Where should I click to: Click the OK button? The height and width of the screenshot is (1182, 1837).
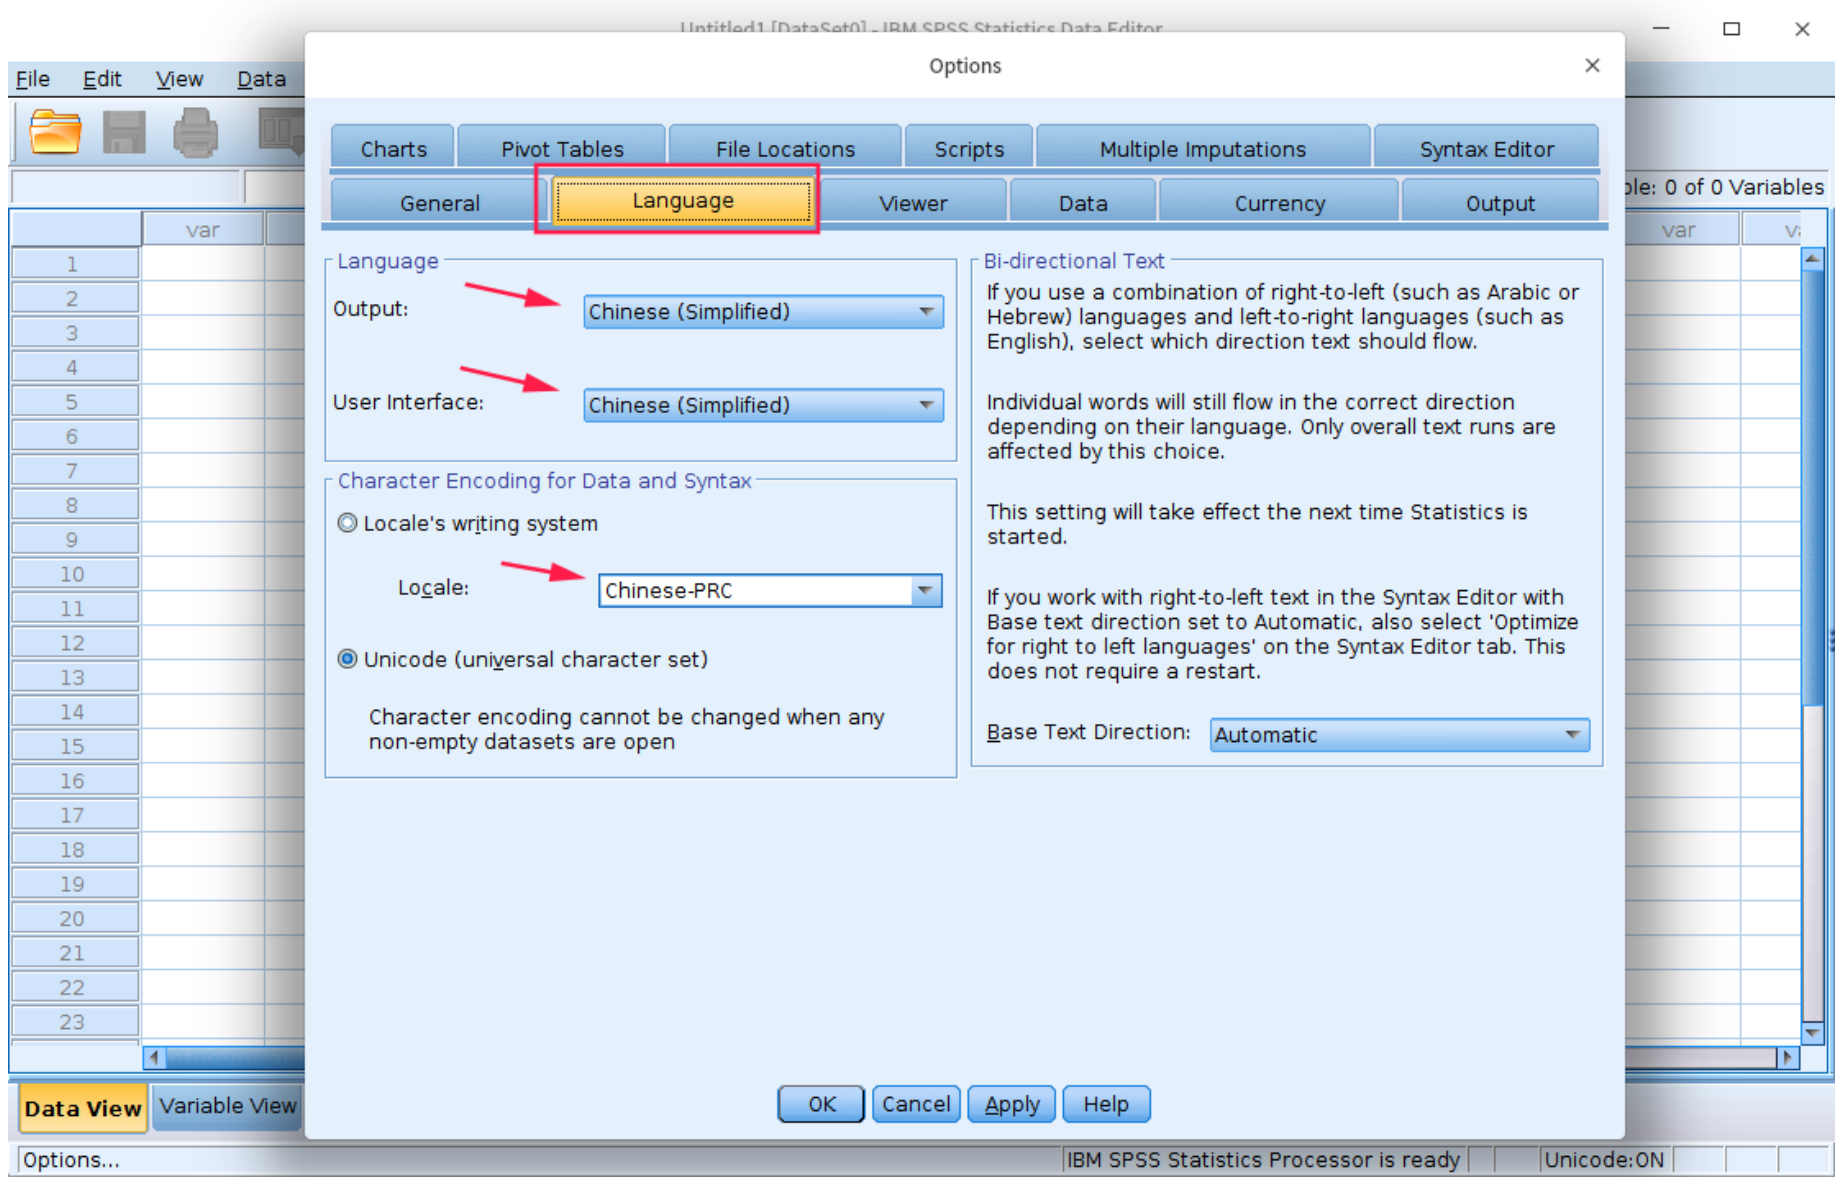point(821,1104)
